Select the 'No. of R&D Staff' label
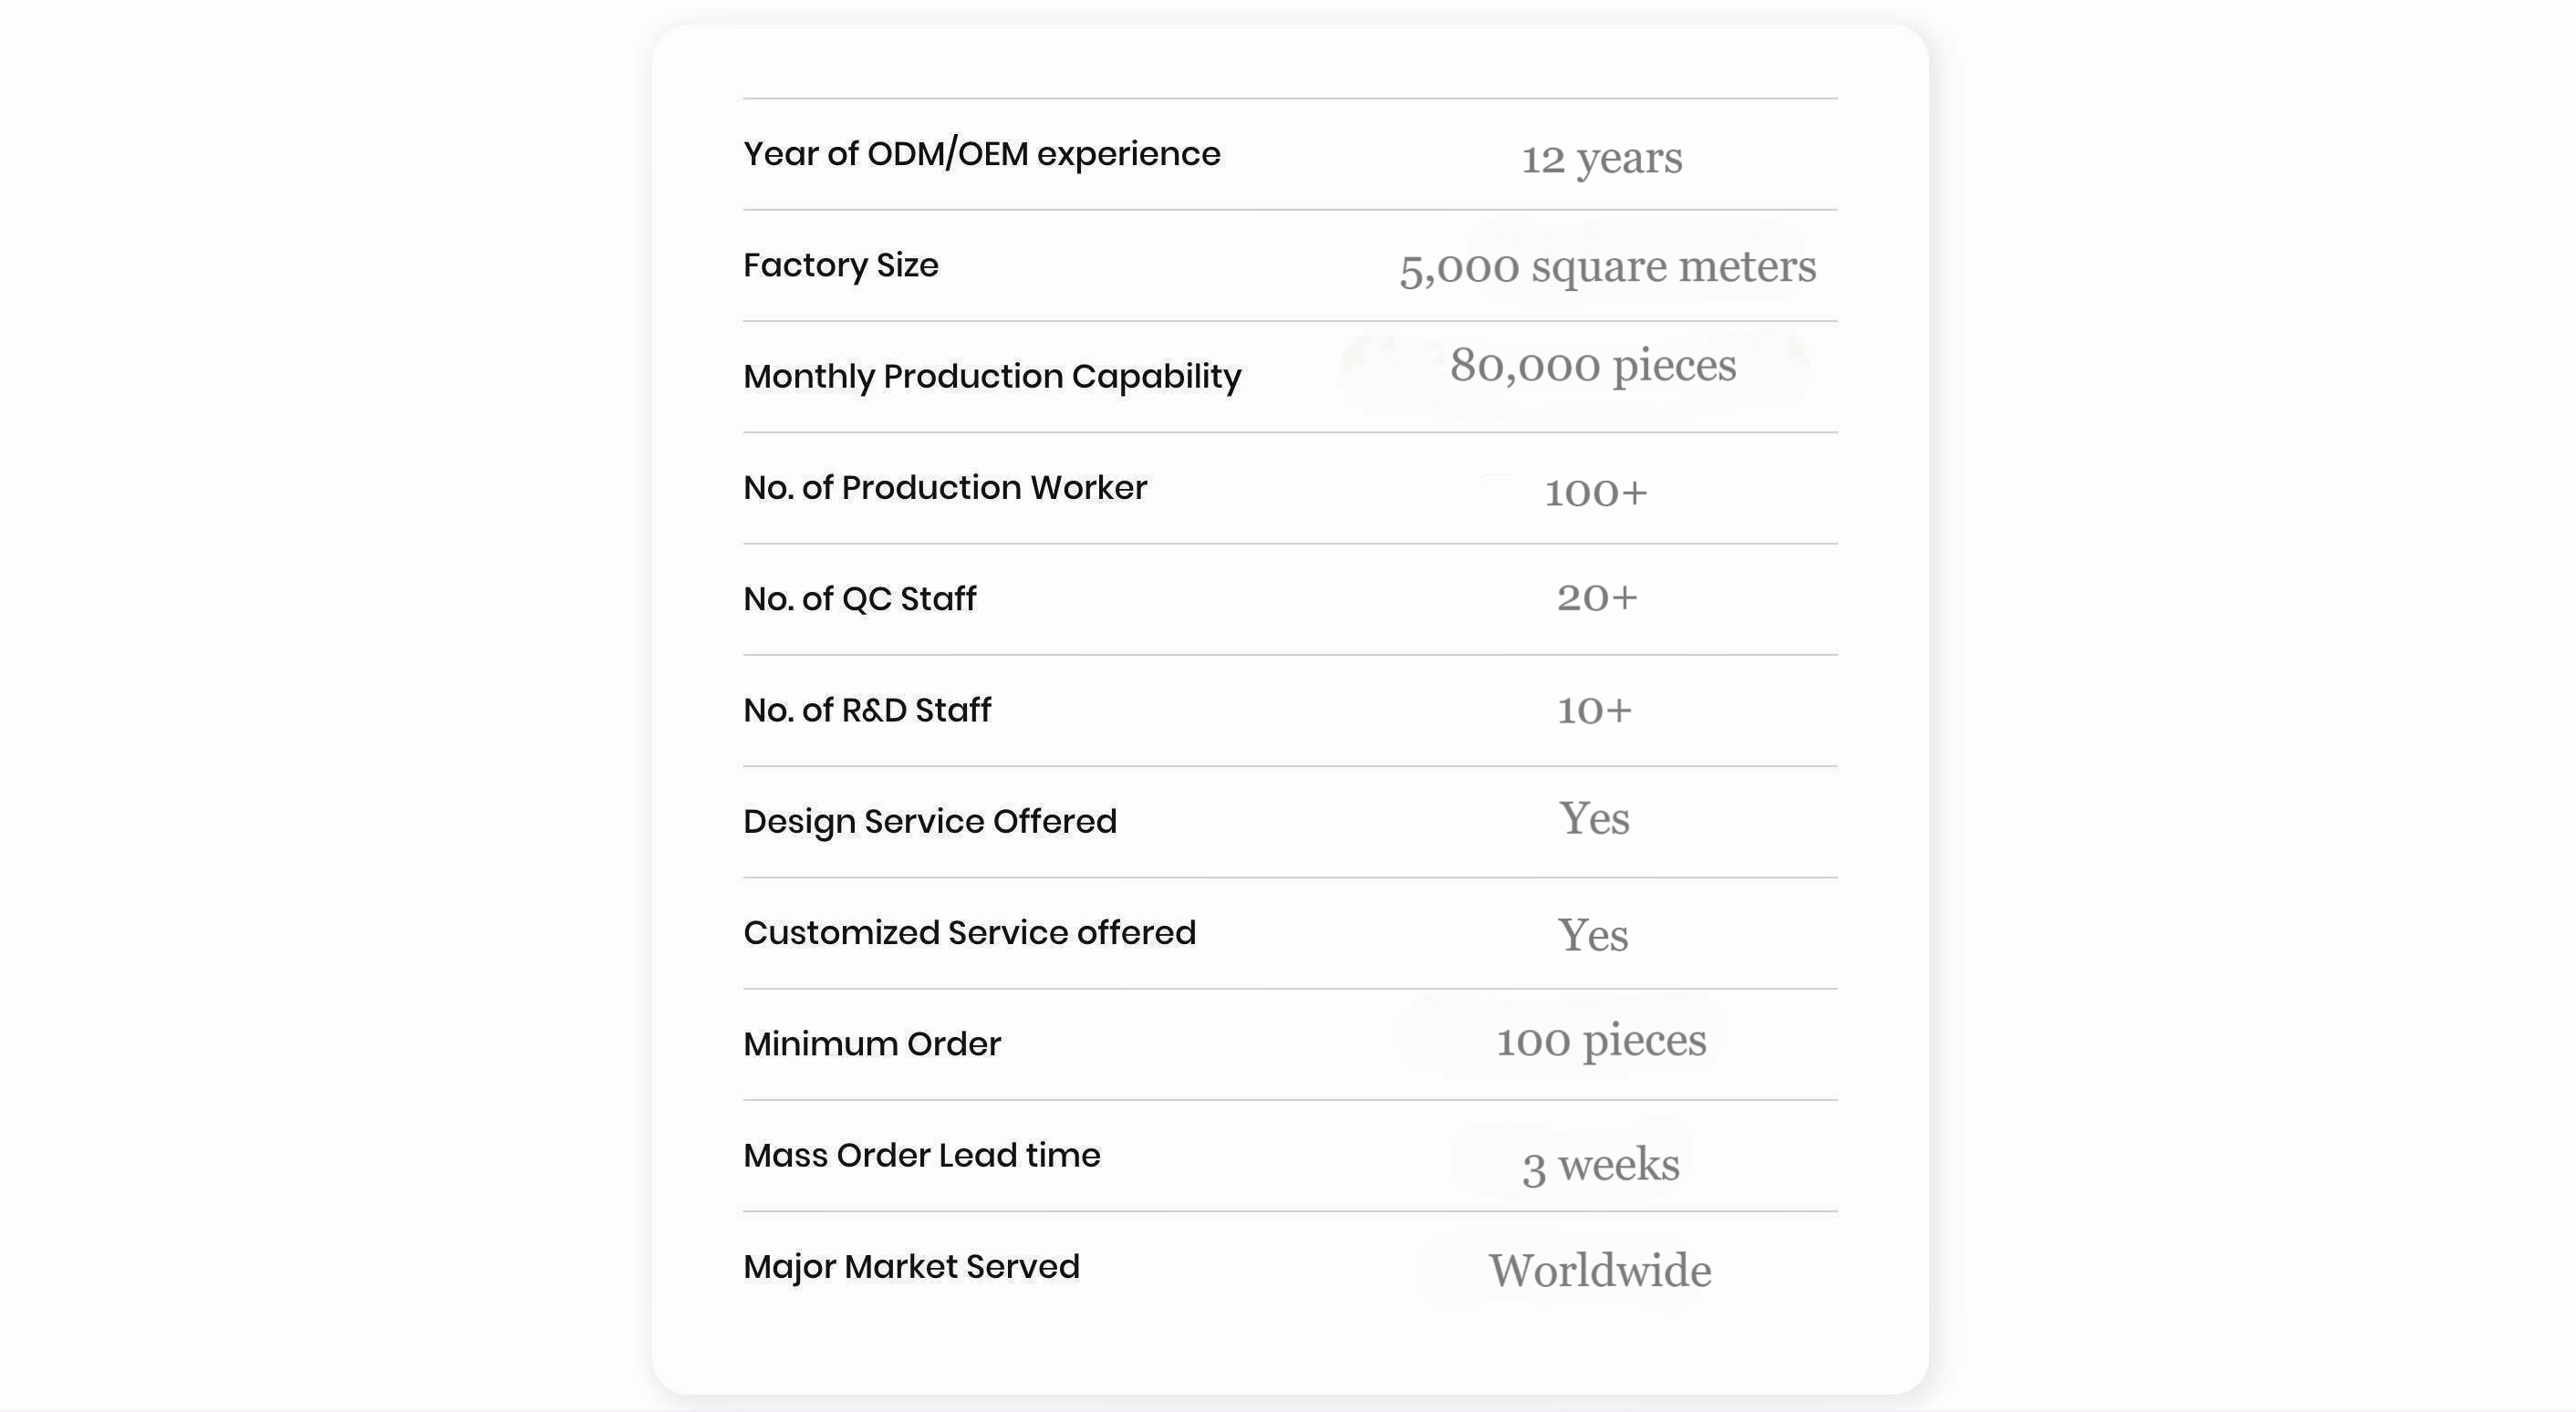Viewport: 2576px width, 1412px height. click(867, 710)
